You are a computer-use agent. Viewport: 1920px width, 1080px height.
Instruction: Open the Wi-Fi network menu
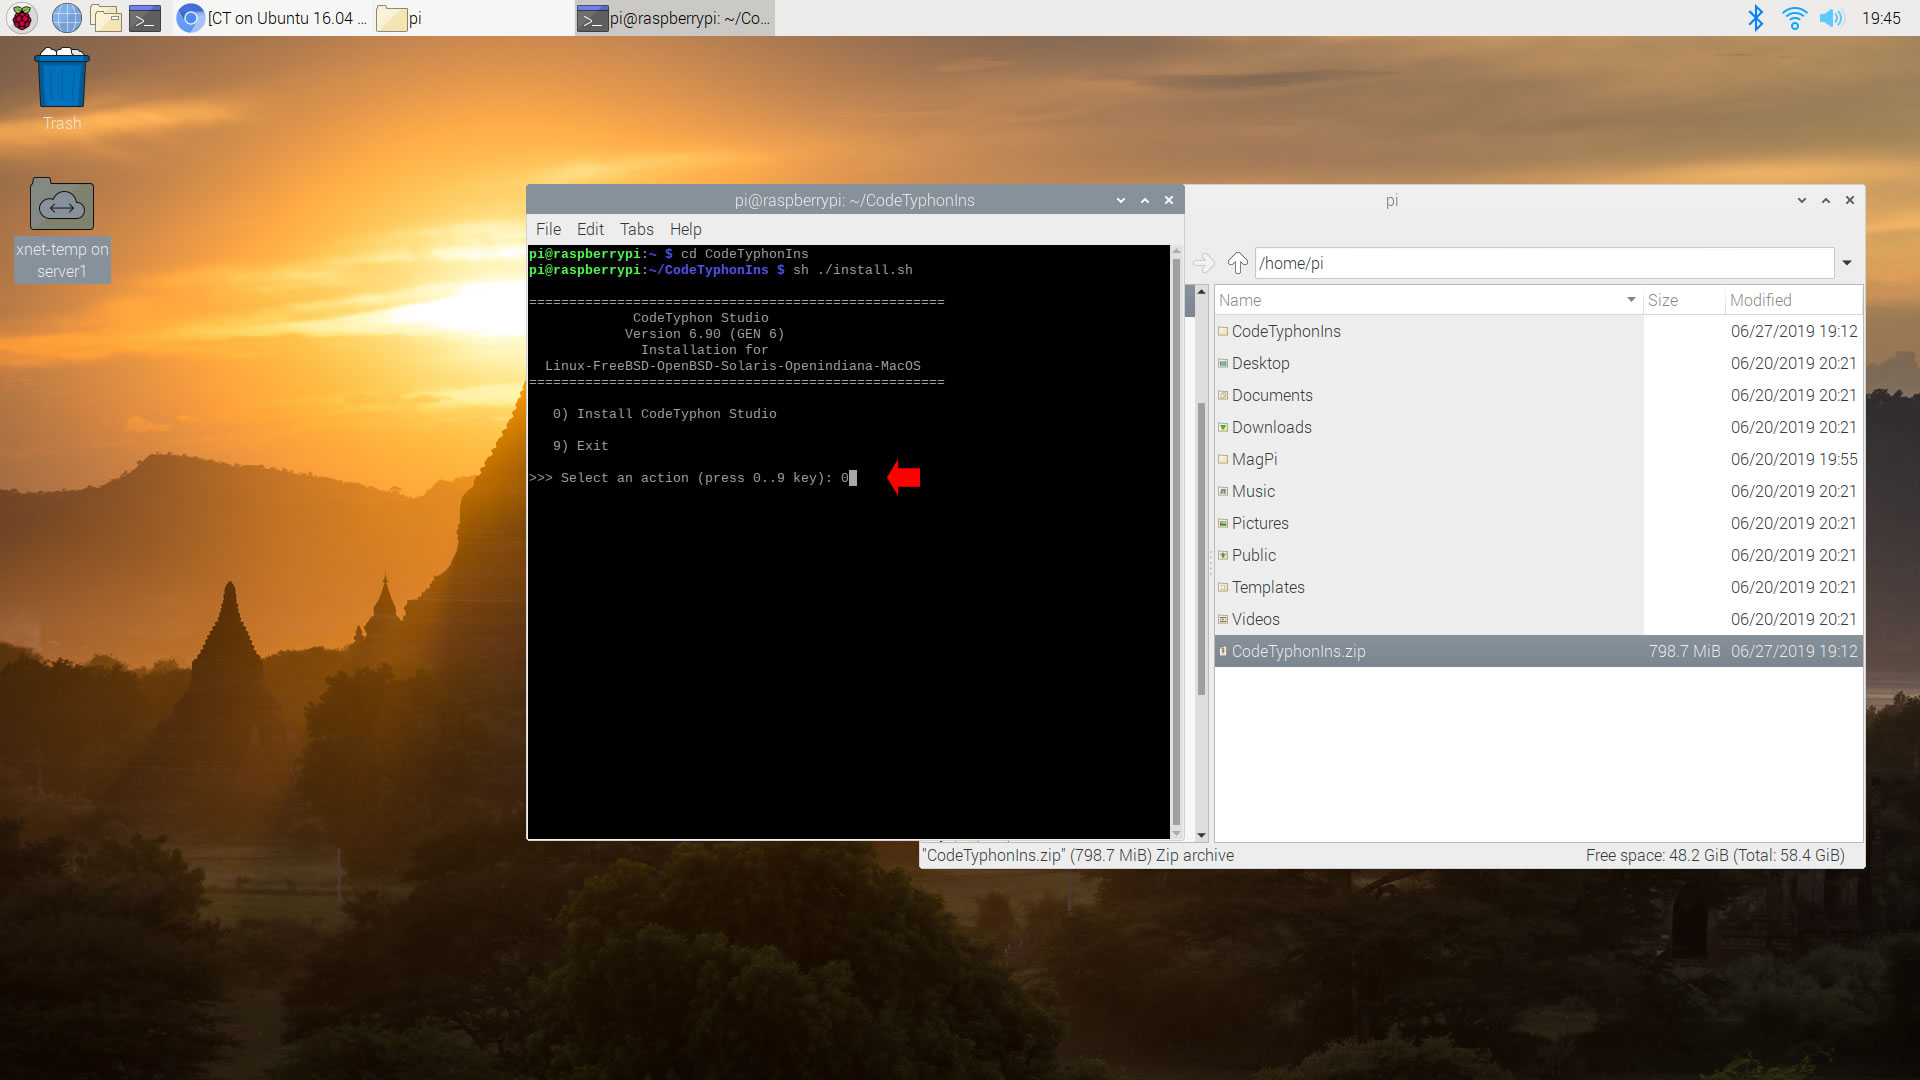click(x=1794, y=18)
